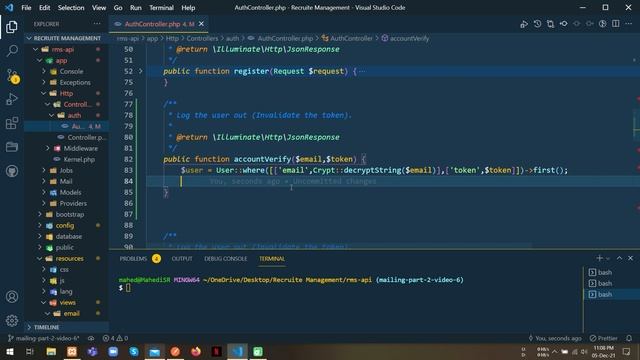This screenshot has width=640, height=360.
Task: Expand the Middleware folder
Action: [80, 149]
